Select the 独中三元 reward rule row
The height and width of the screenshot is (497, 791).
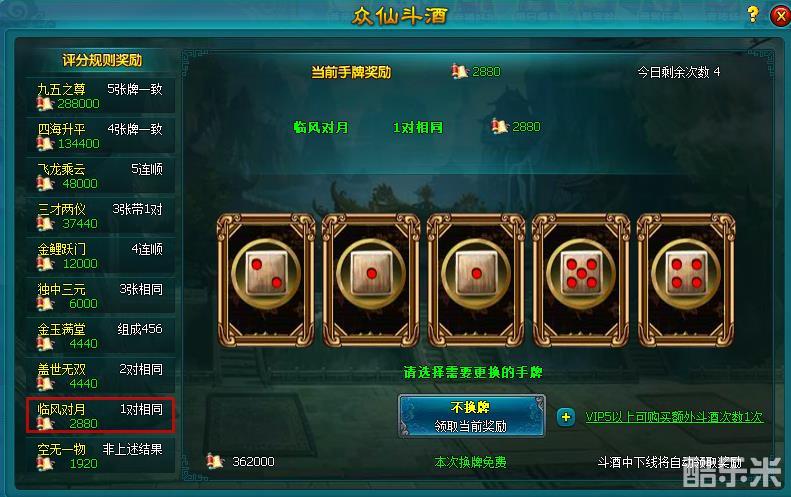pyautogui.click(x=100, y=296)
